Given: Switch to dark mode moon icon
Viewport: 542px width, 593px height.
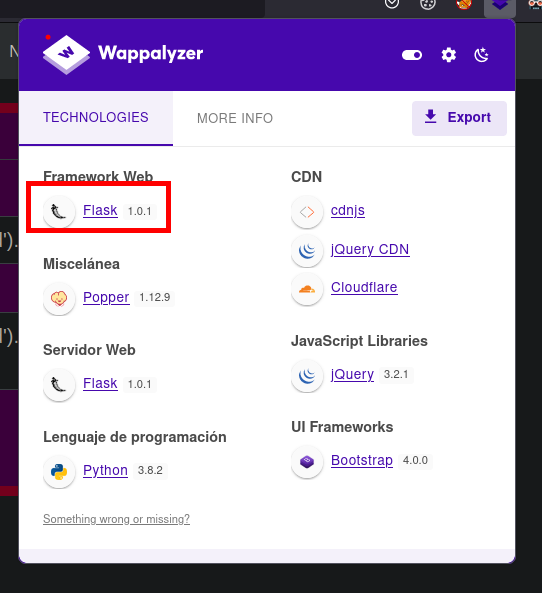Looking at the screenshot, I should point(481,55).
